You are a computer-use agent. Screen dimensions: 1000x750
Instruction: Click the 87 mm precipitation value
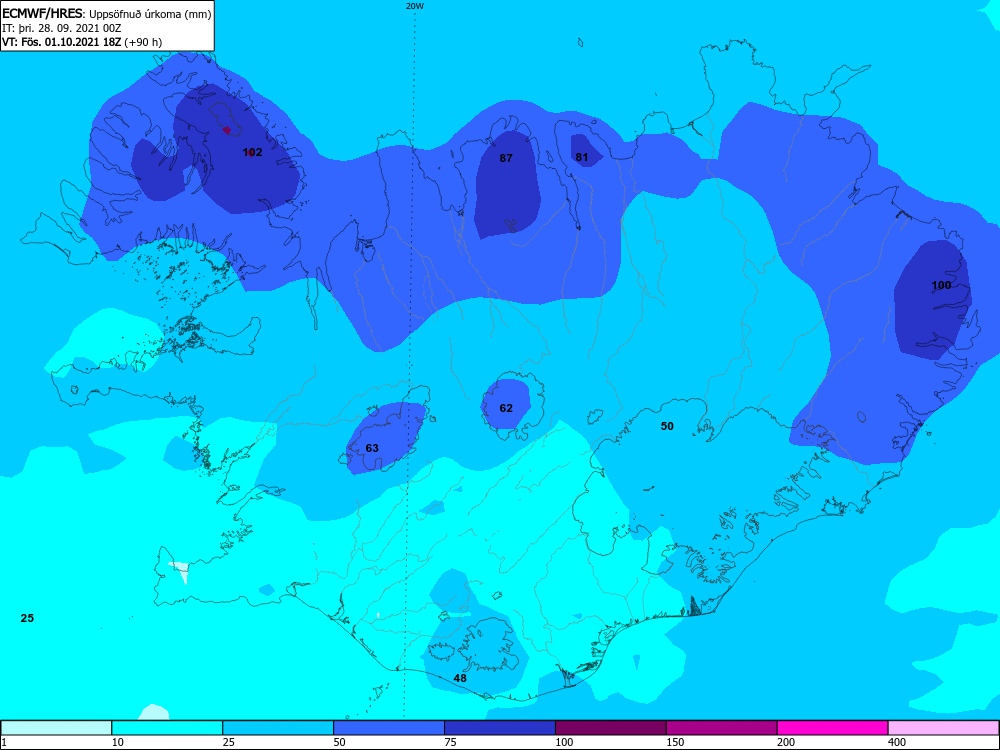[x=506, y=158]
